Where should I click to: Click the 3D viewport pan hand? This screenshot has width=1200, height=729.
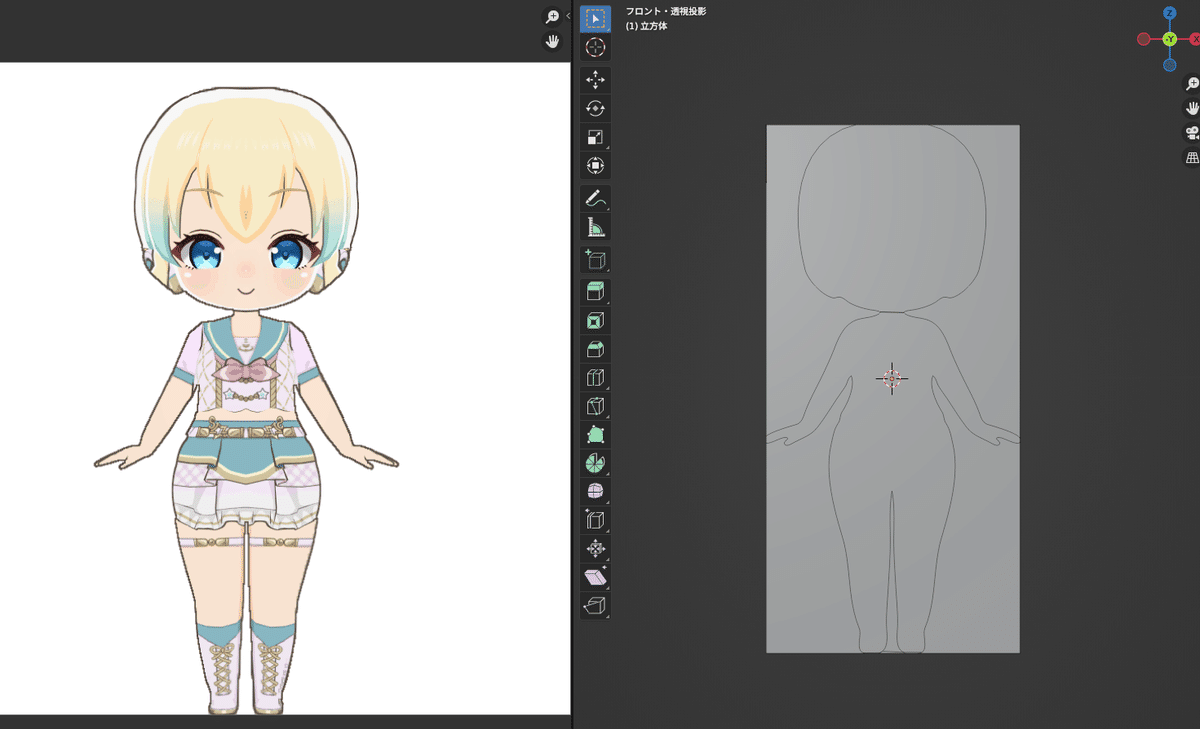(x=1192, y=108)
